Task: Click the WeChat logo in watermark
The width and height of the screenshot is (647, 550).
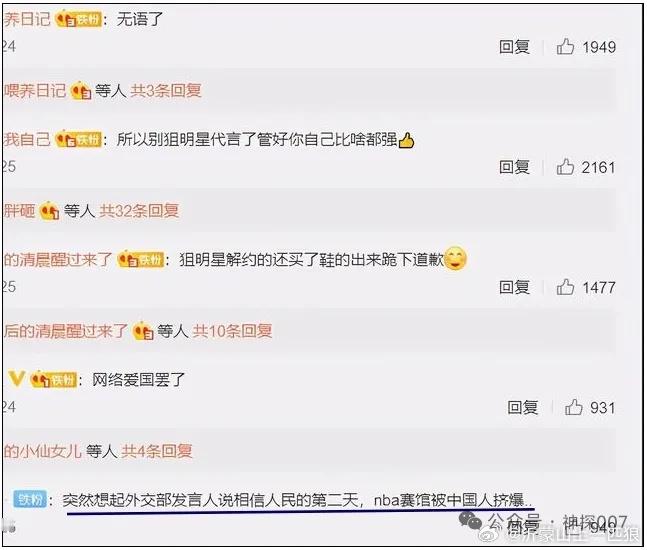Action: pos(470,520)
